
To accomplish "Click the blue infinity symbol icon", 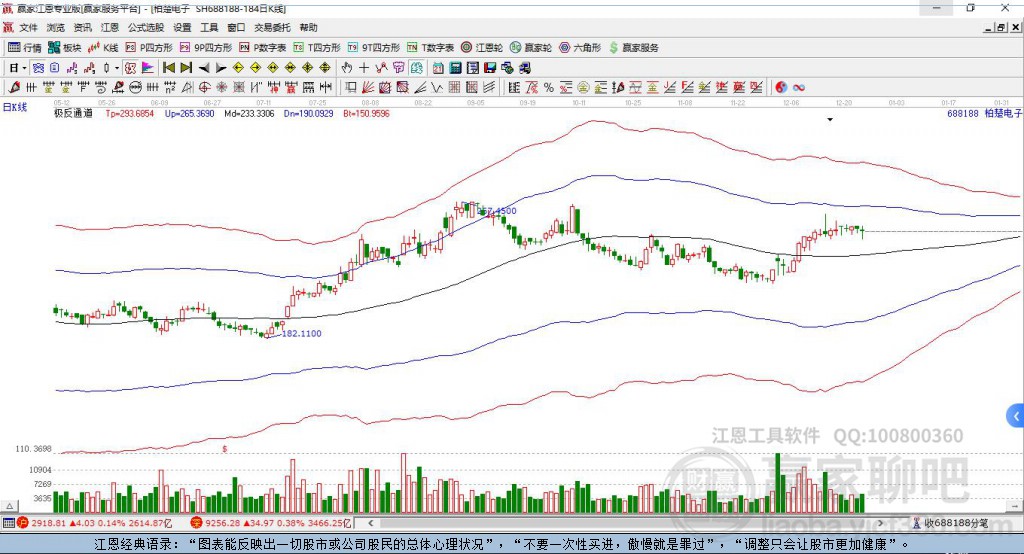I will [x=799, y=88].
